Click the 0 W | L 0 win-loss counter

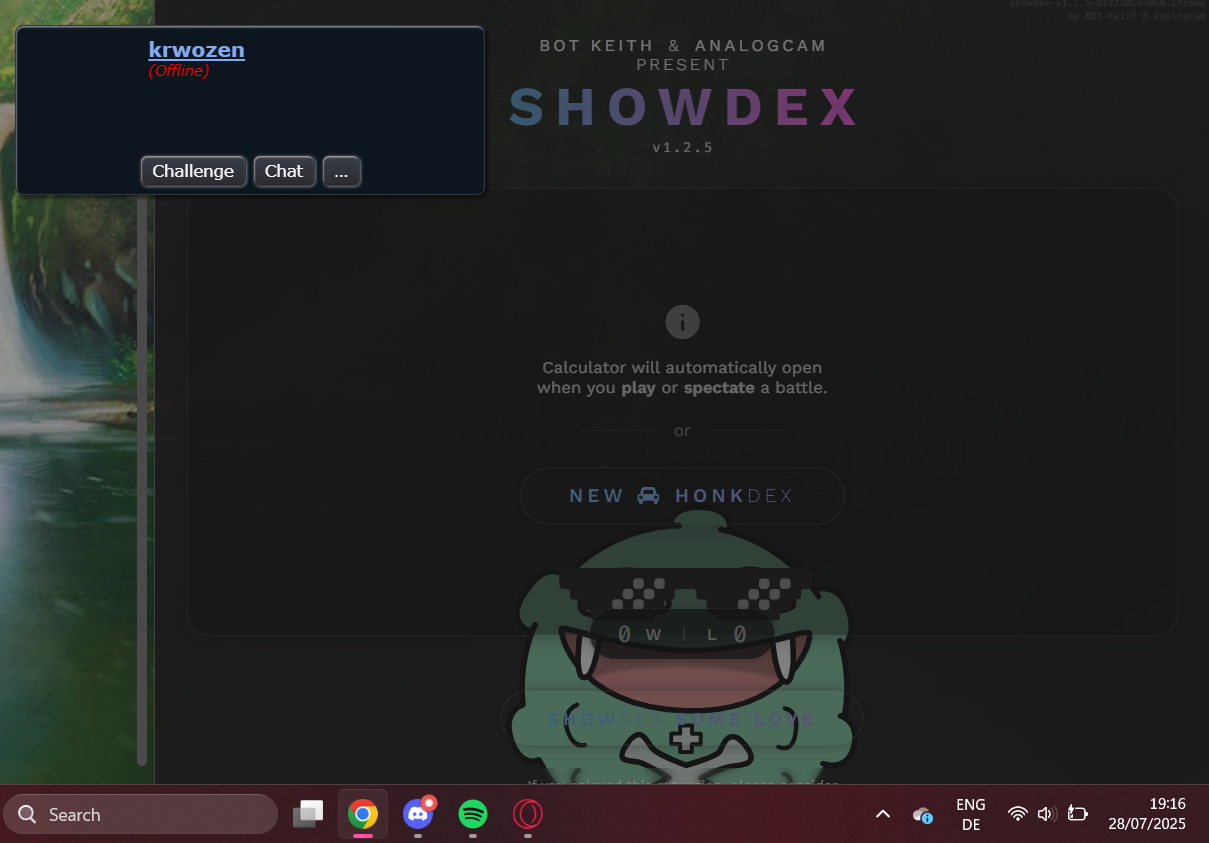[x=682, y=634]
